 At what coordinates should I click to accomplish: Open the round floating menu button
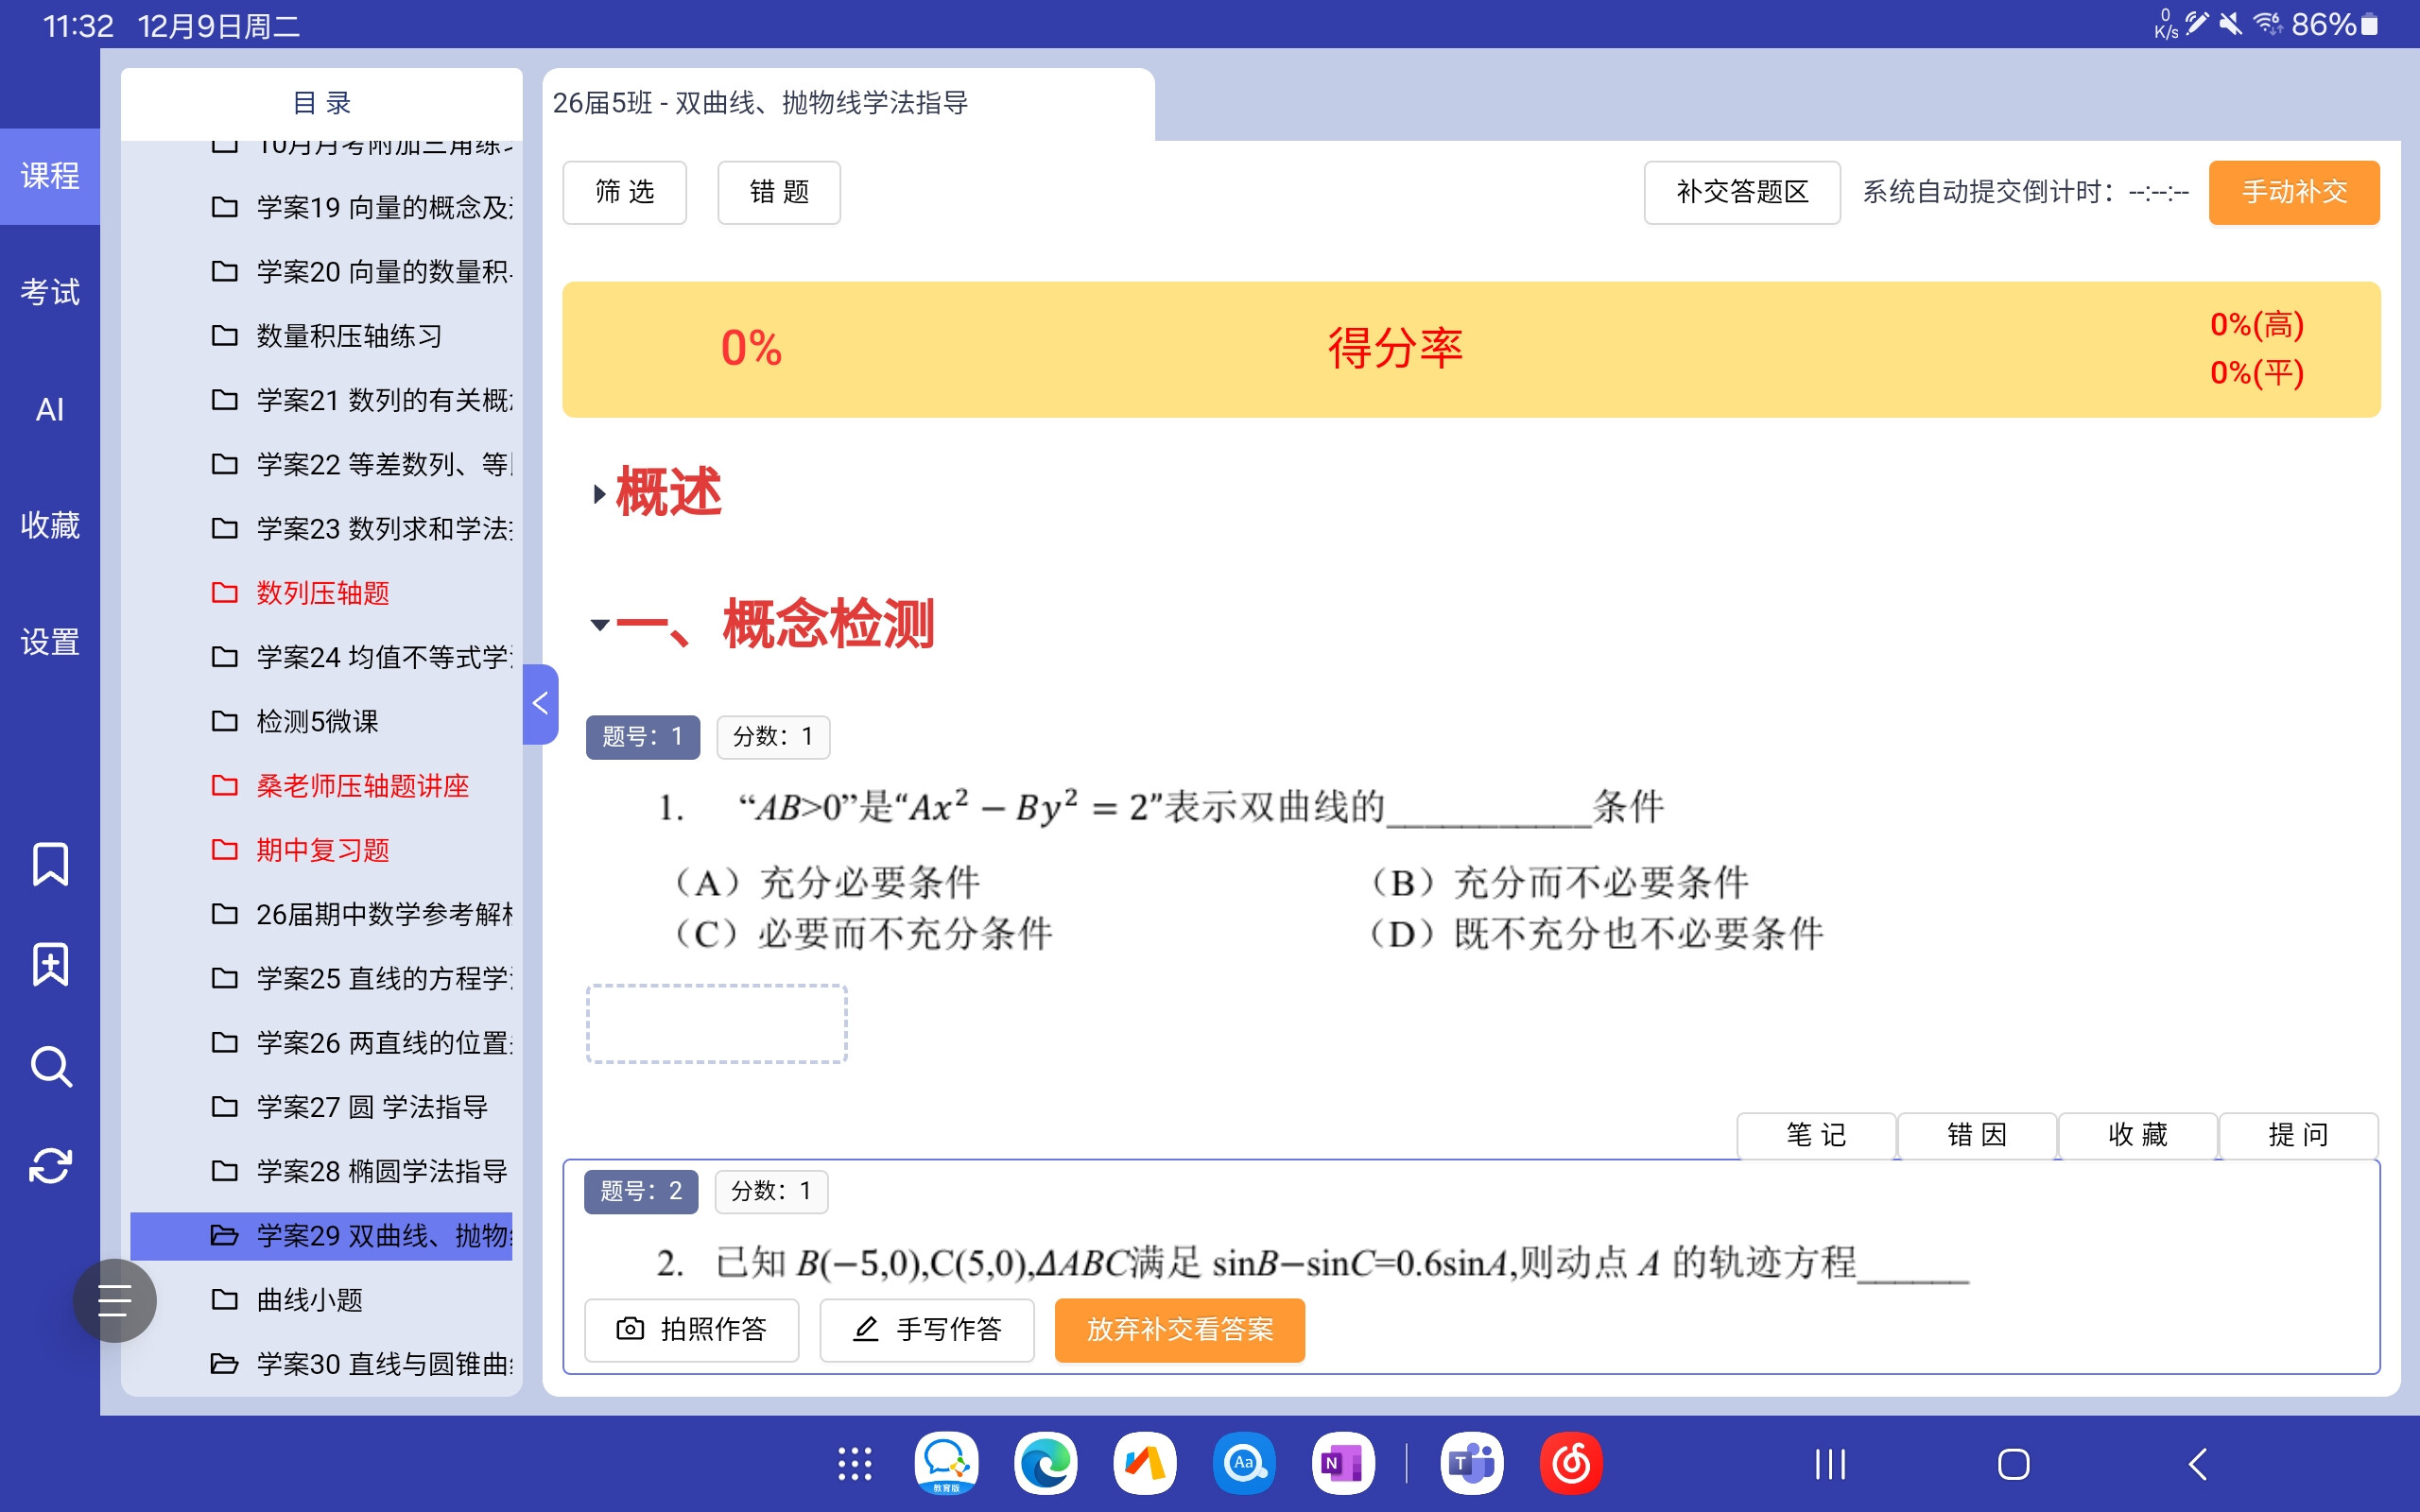pyautogui.click(x=114, y=1300)
